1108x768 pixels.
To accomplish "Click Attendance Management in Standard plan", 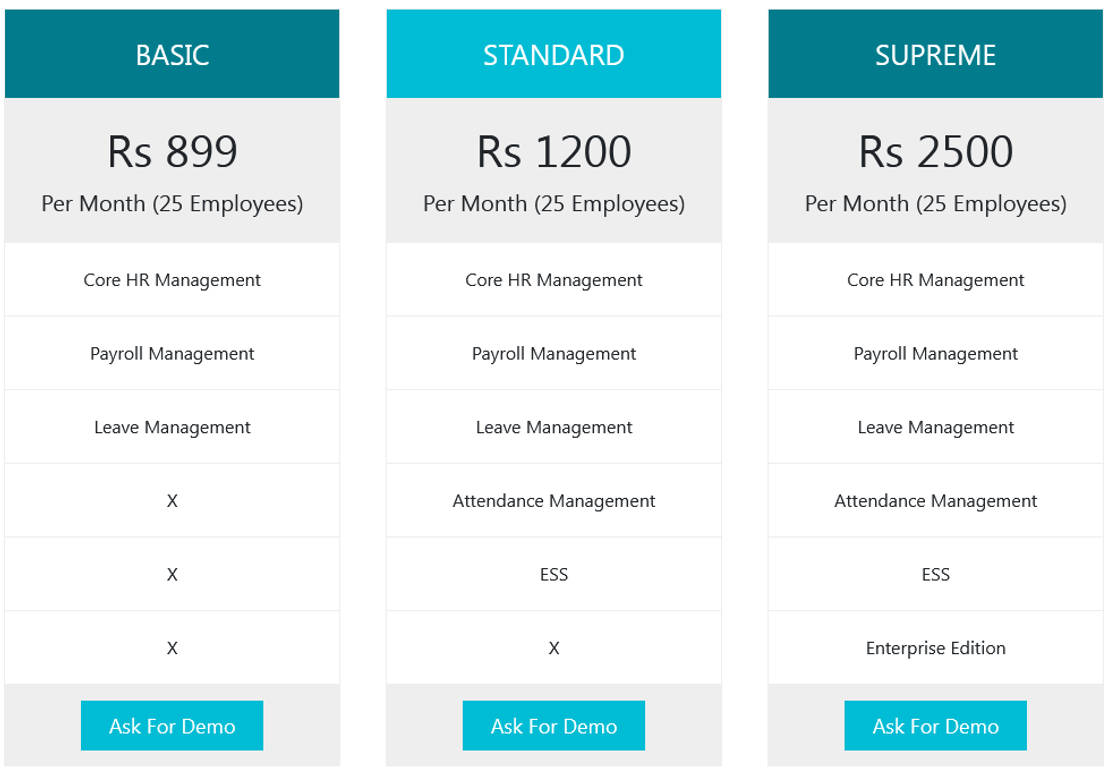I will (x=553, y=501).
